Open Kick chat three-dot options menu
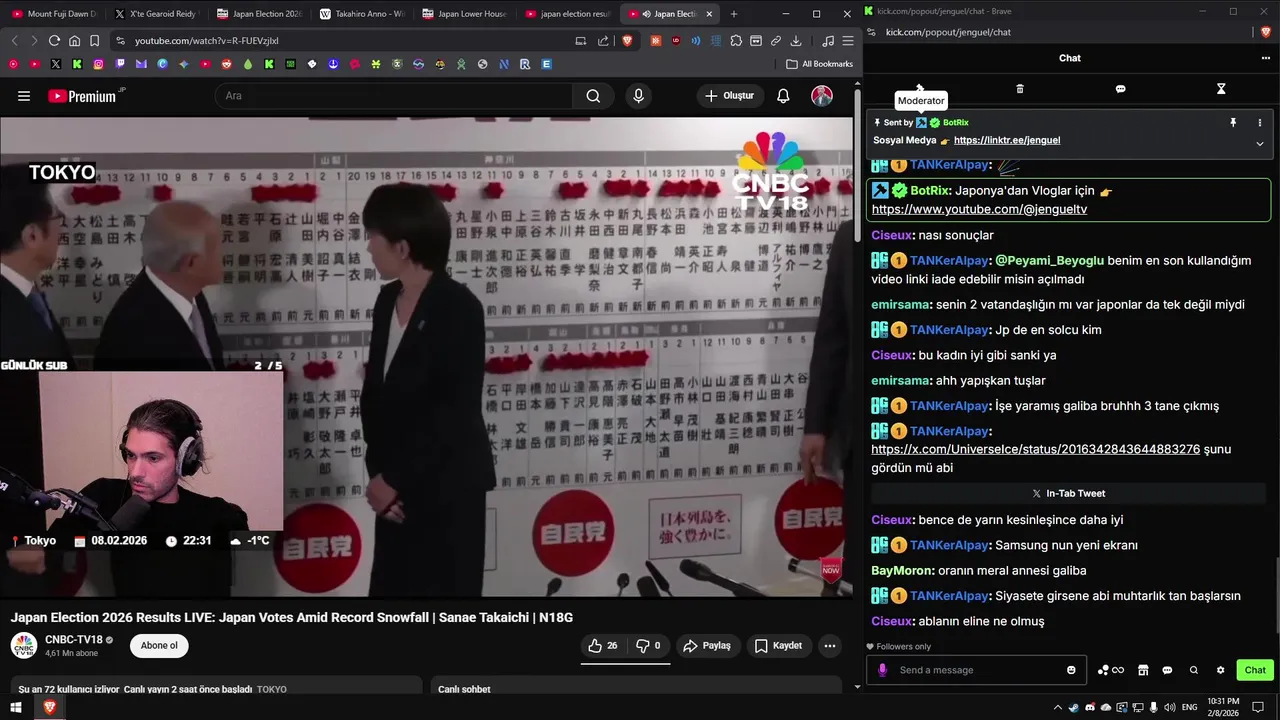The width and height of the screenshot is (1280, 720). point(1265,58)
